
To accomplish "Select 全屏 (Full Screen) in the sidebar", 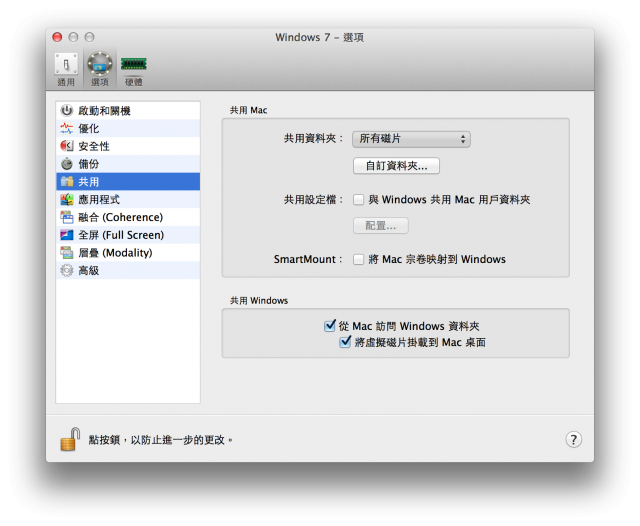I will pyautogui.click(x=128, y=235).
